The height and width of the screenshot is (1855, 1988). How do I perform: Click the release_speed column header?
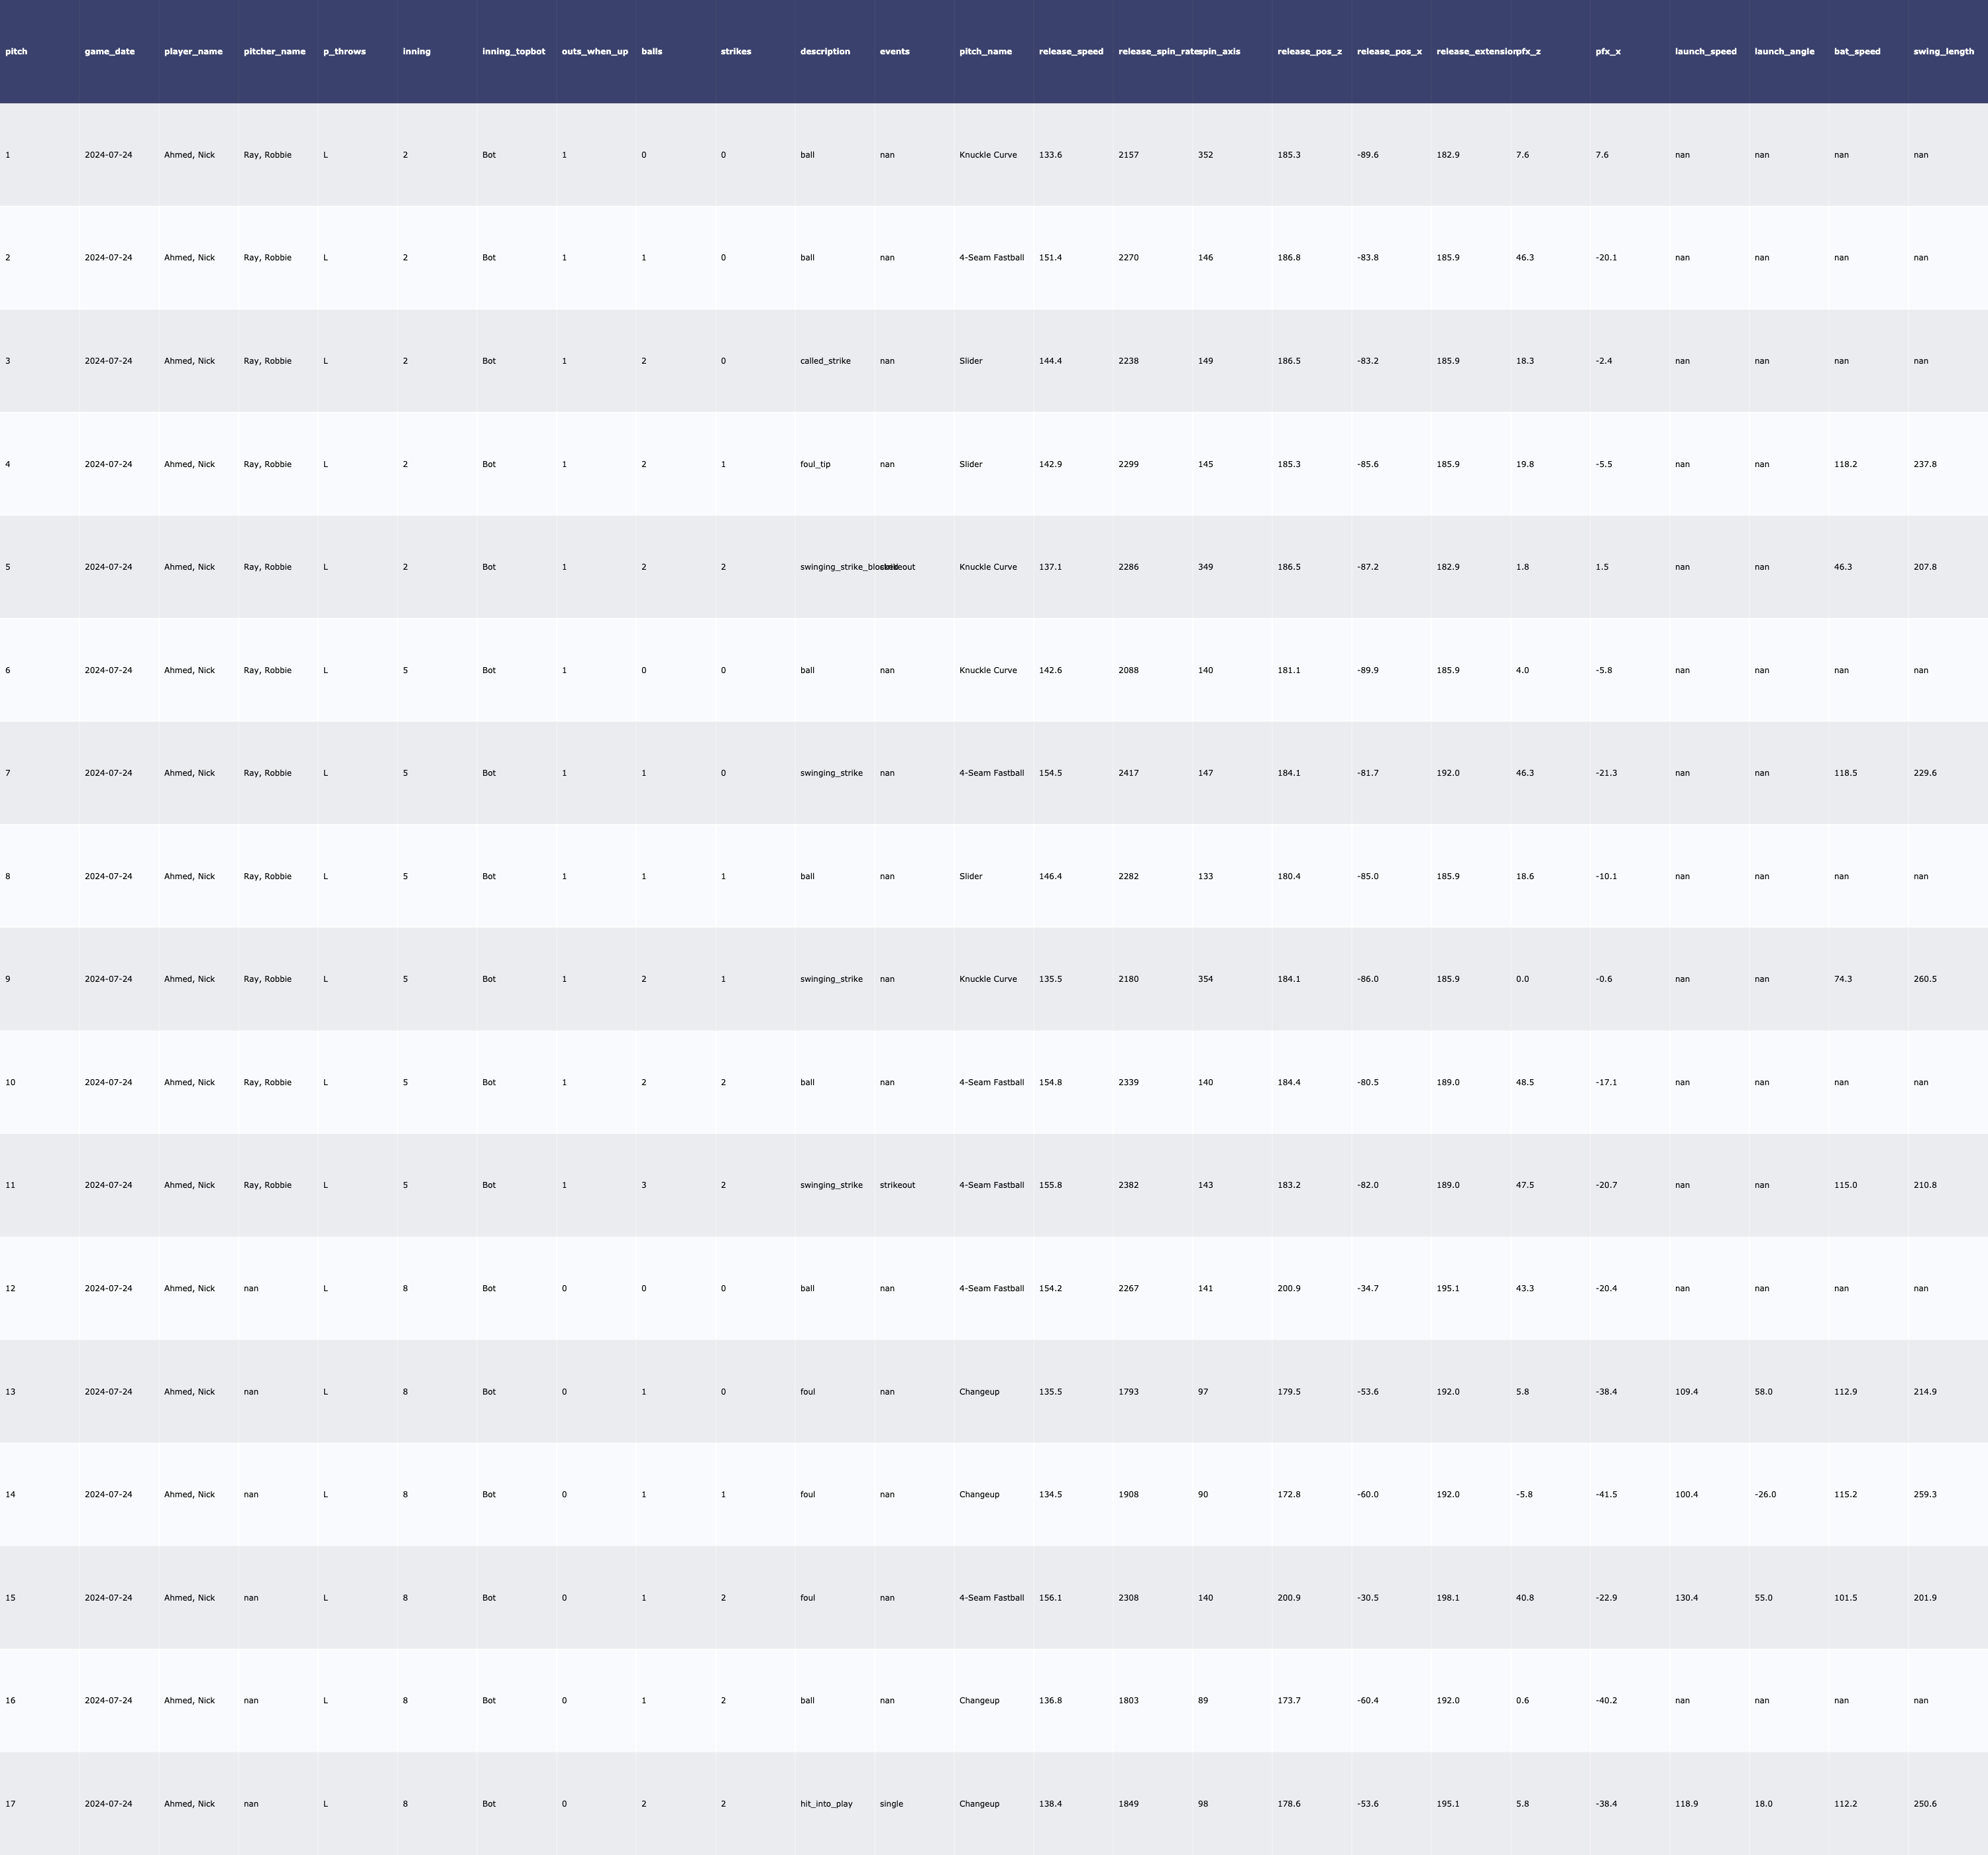[1070, 51]
